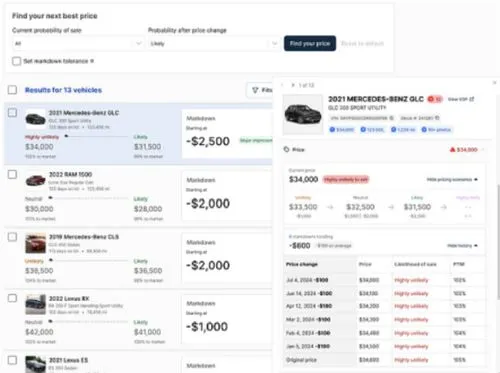Click previous vehicle arrow in detail panel

[282, 85]
